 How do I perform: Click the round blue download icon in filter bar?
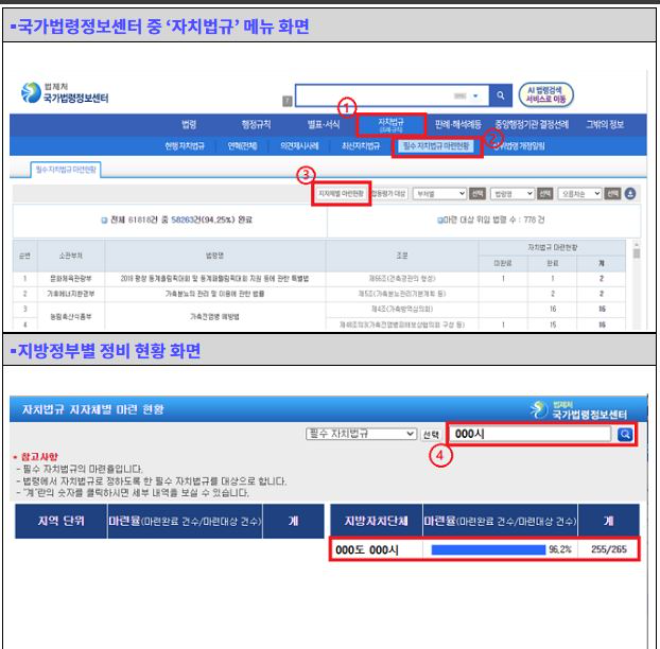tap(630, 194)
